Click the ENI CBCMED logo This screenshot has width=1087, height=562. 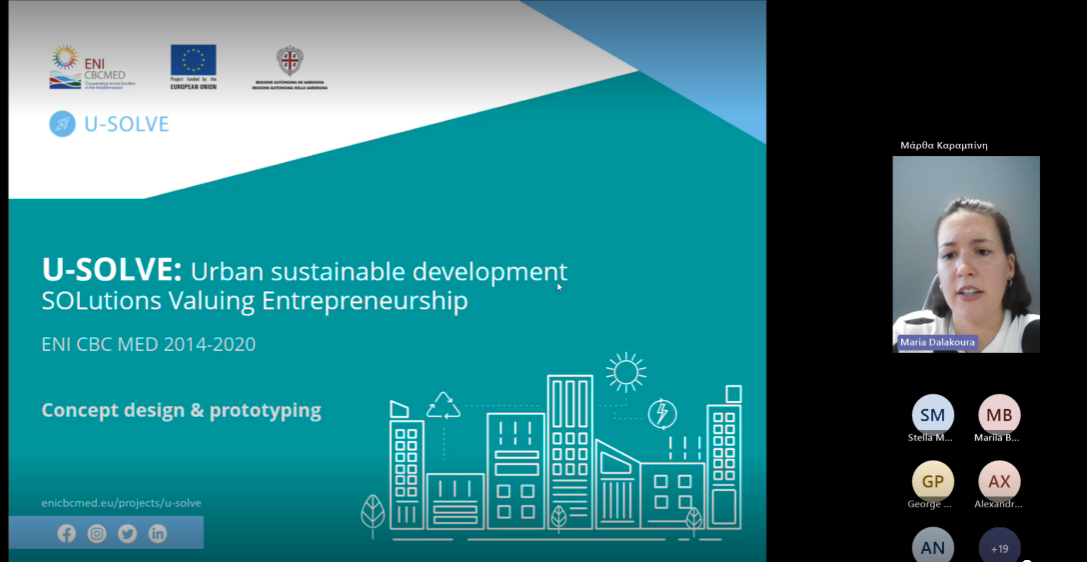[91, 67]
